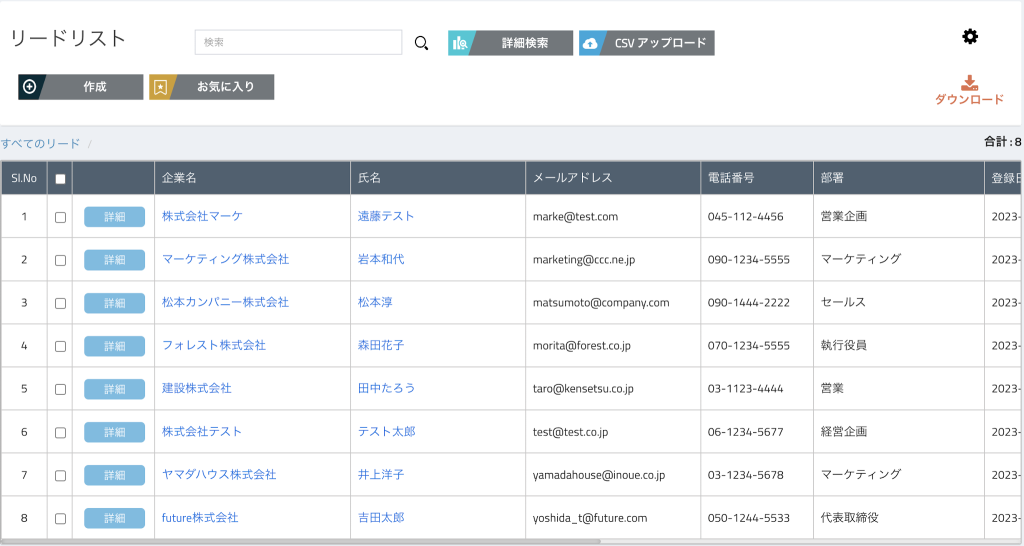Toggle the select-all checkbox in table header
The image size is (1024, 546).
[60, 179]
